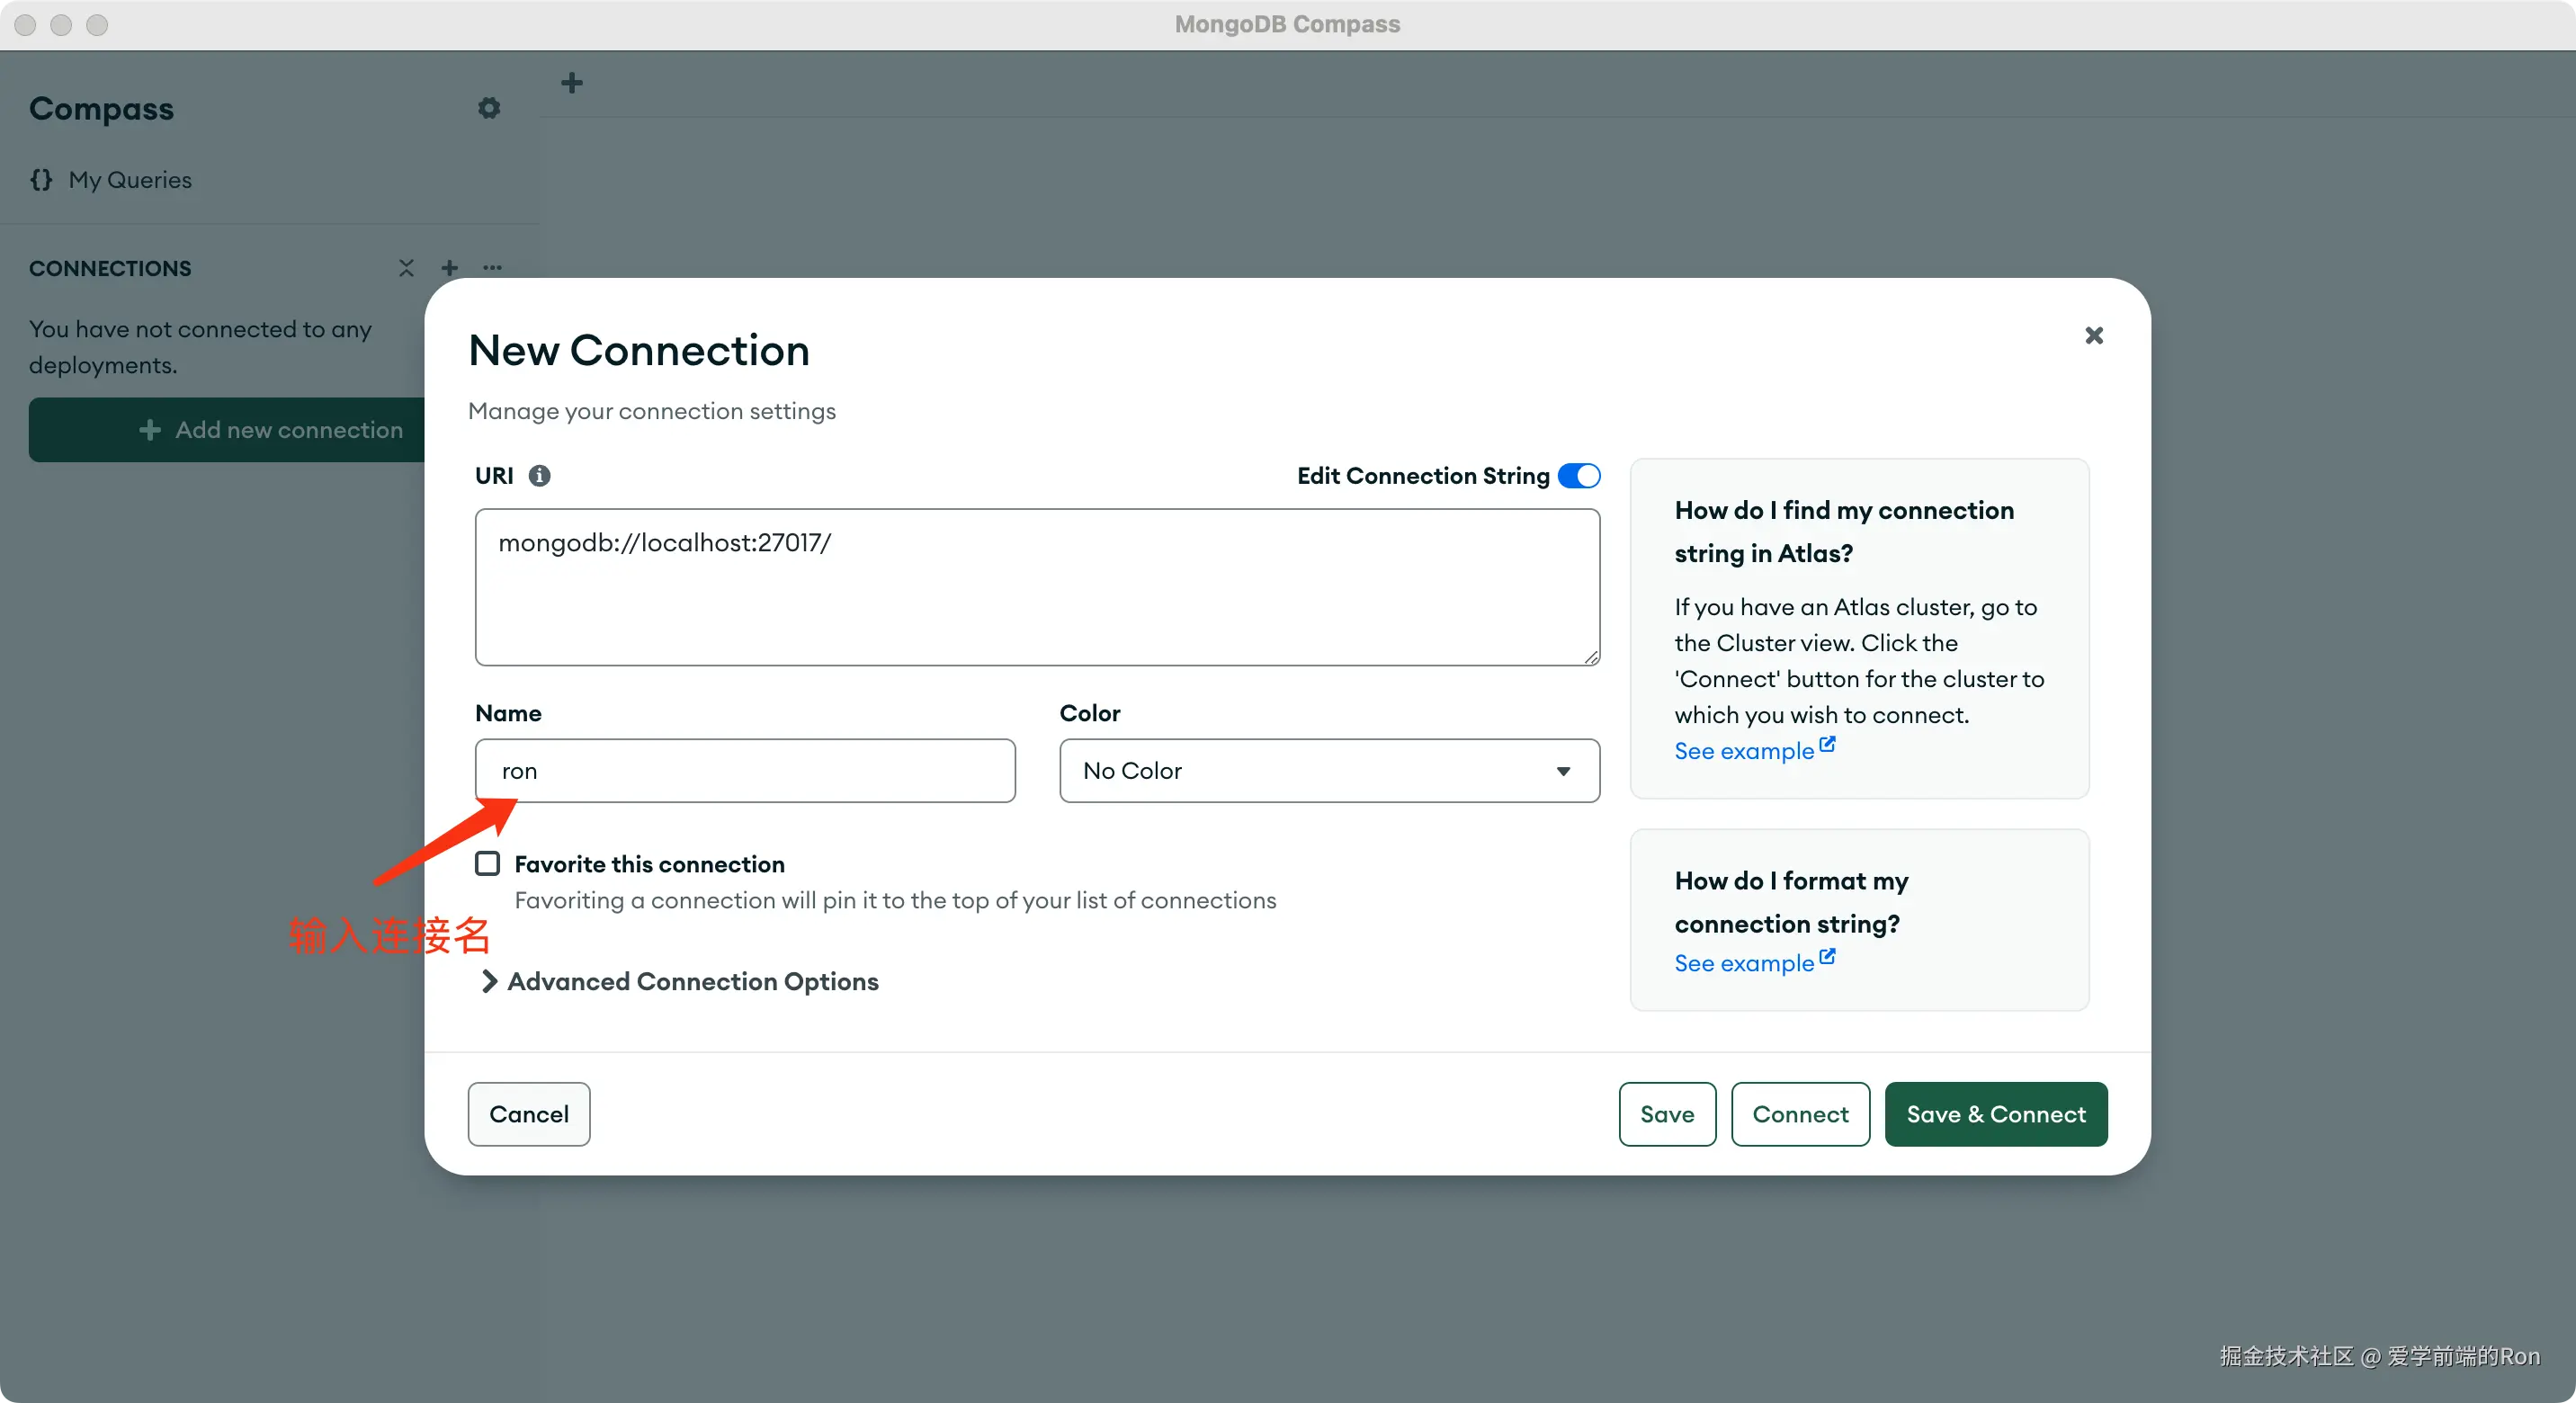
Task: Open the No Color dropdown
Action: click(1328, 770)
